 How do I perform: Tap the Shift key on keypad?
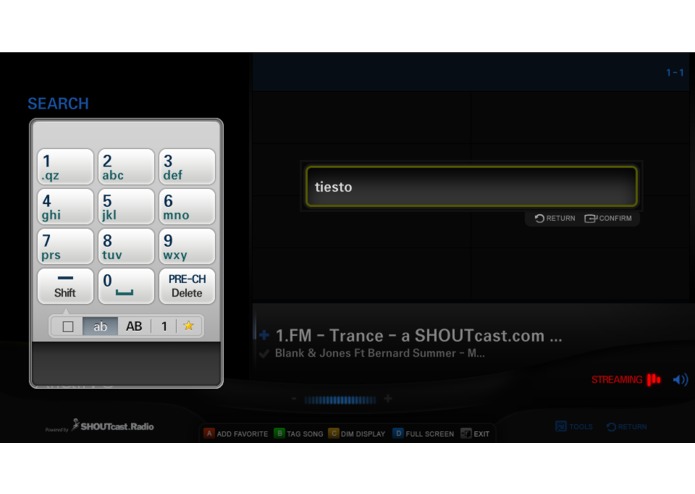pyautogui.click(x=65, y=286)
